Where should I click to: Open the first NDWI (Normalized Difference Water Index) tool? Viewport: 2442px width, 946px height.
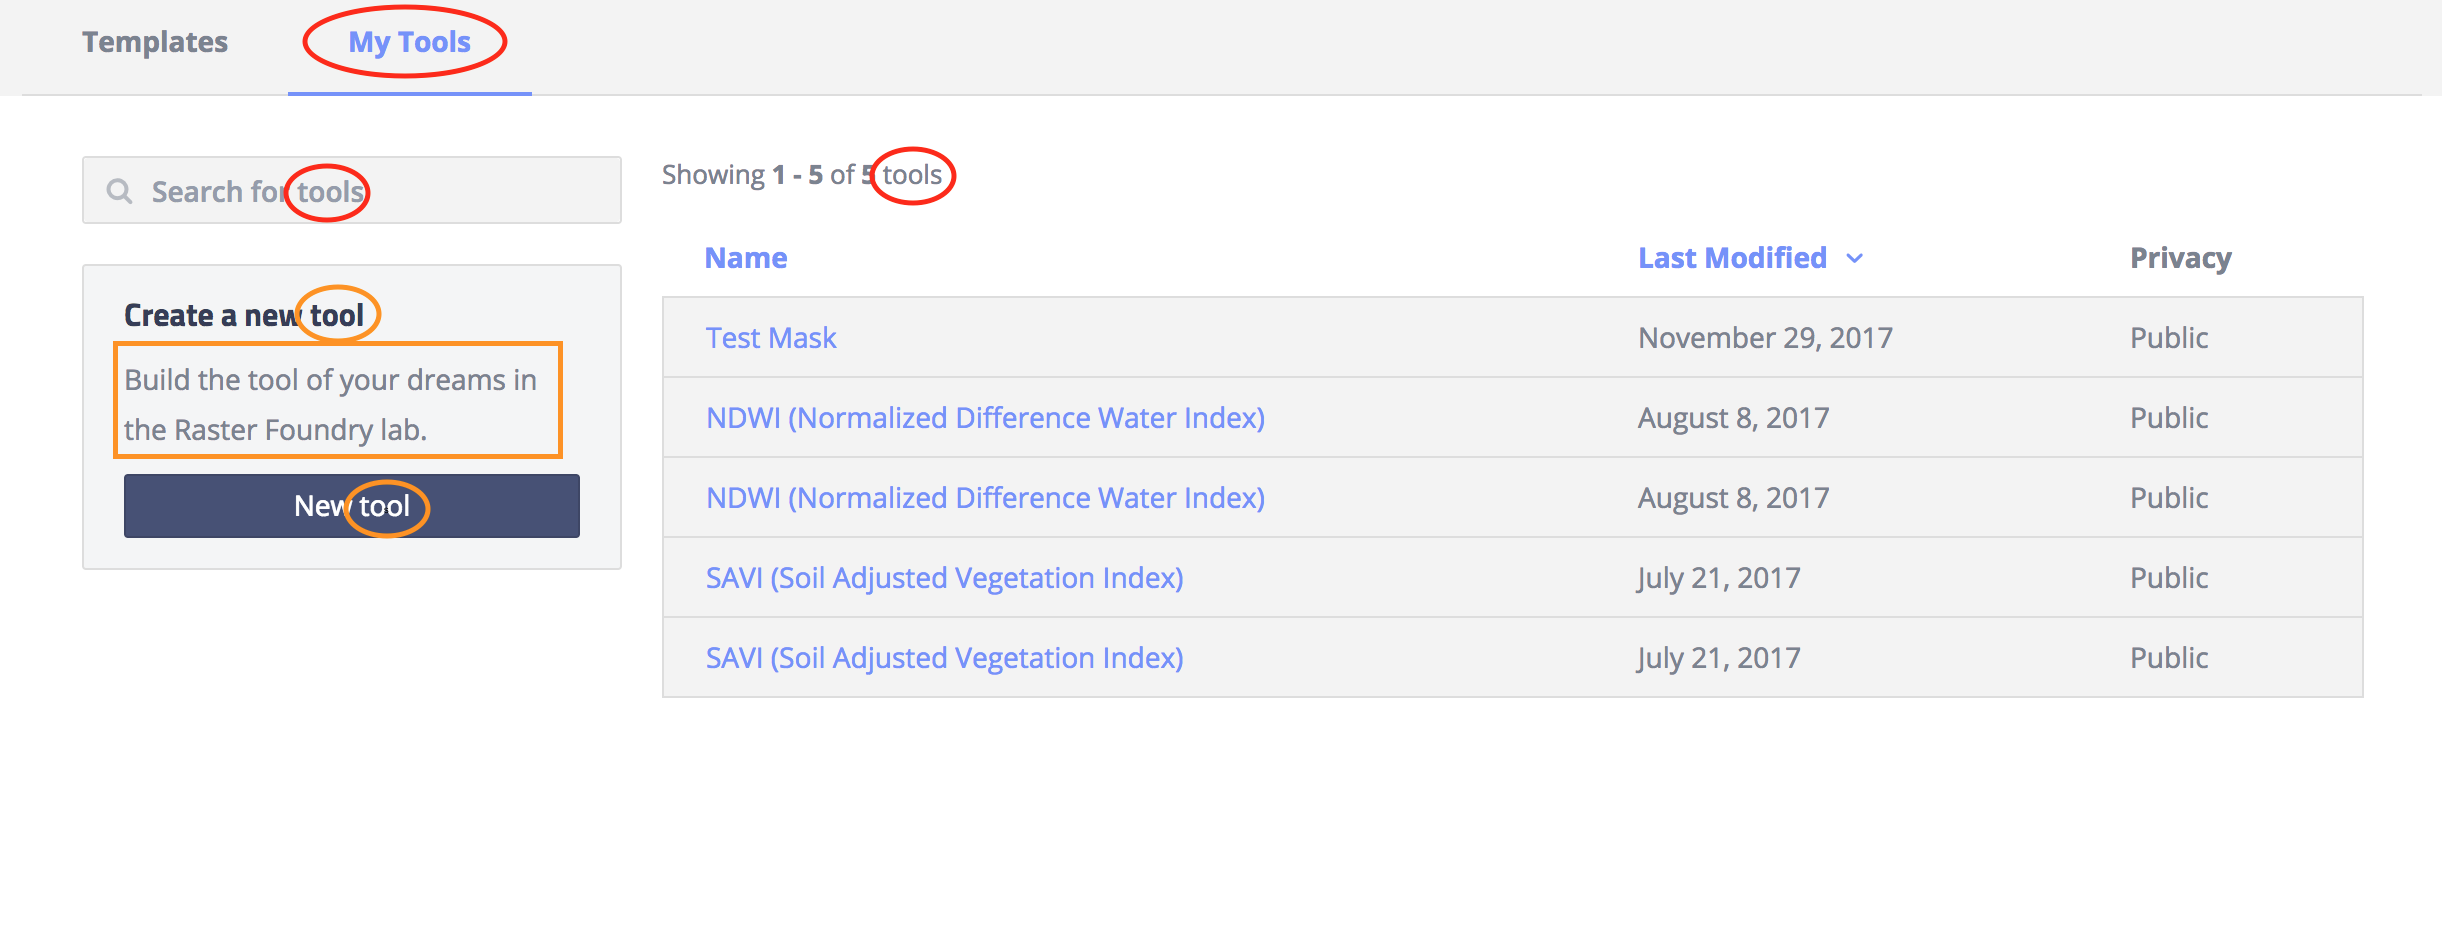(983, 417)
